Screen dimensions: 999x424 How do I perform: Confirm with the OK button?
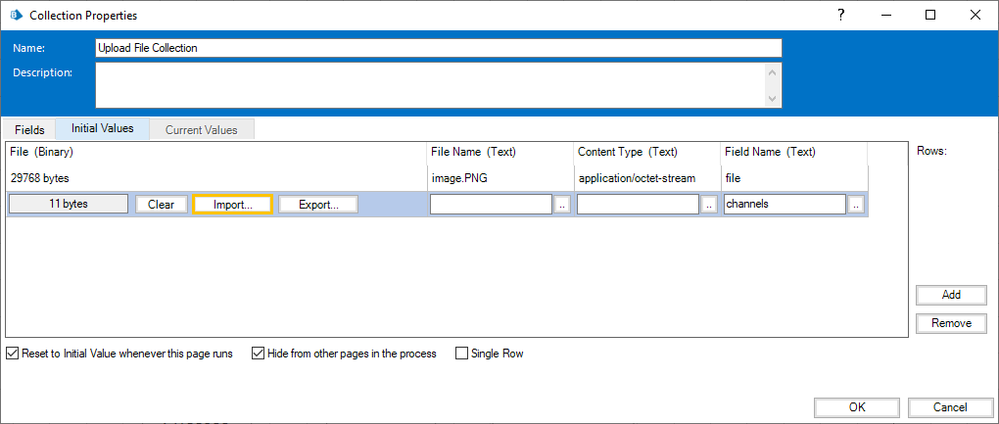(x=857, y=407)
